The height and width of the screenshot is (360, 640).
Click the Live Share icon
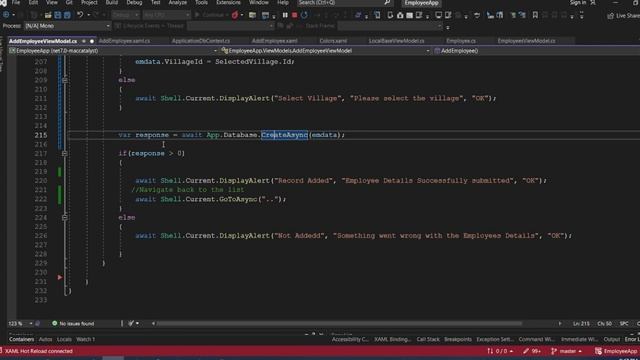point(610,16)
